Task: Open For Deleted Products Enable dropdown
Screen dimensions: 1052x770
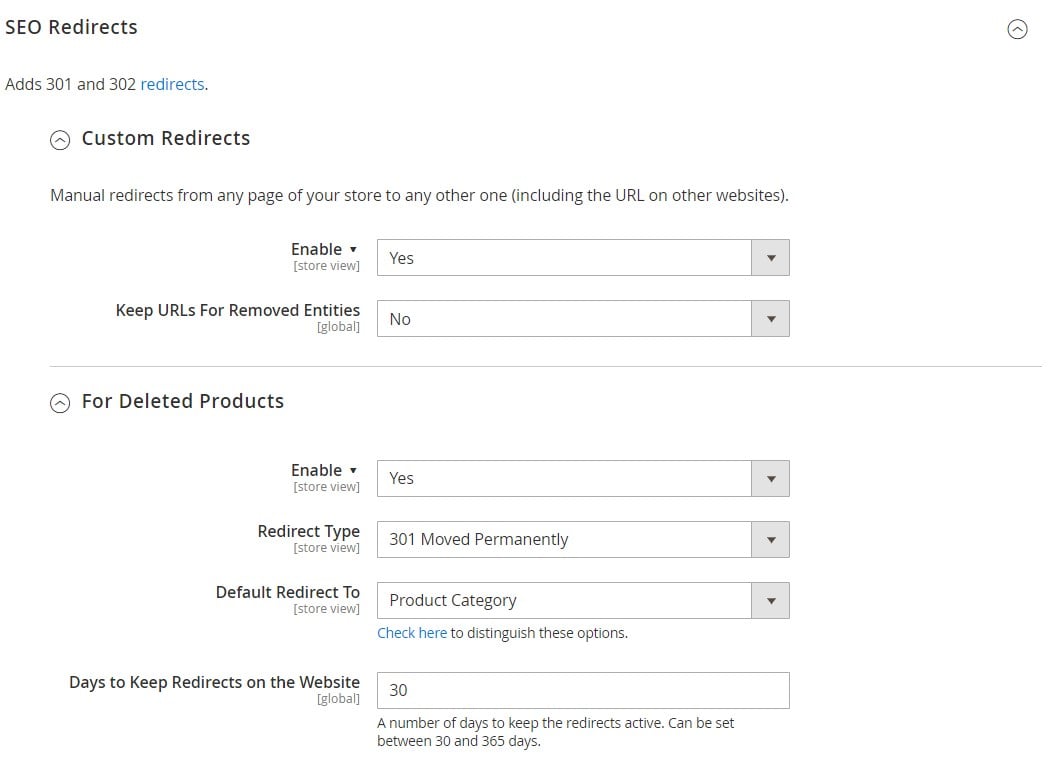Action: 583,478
